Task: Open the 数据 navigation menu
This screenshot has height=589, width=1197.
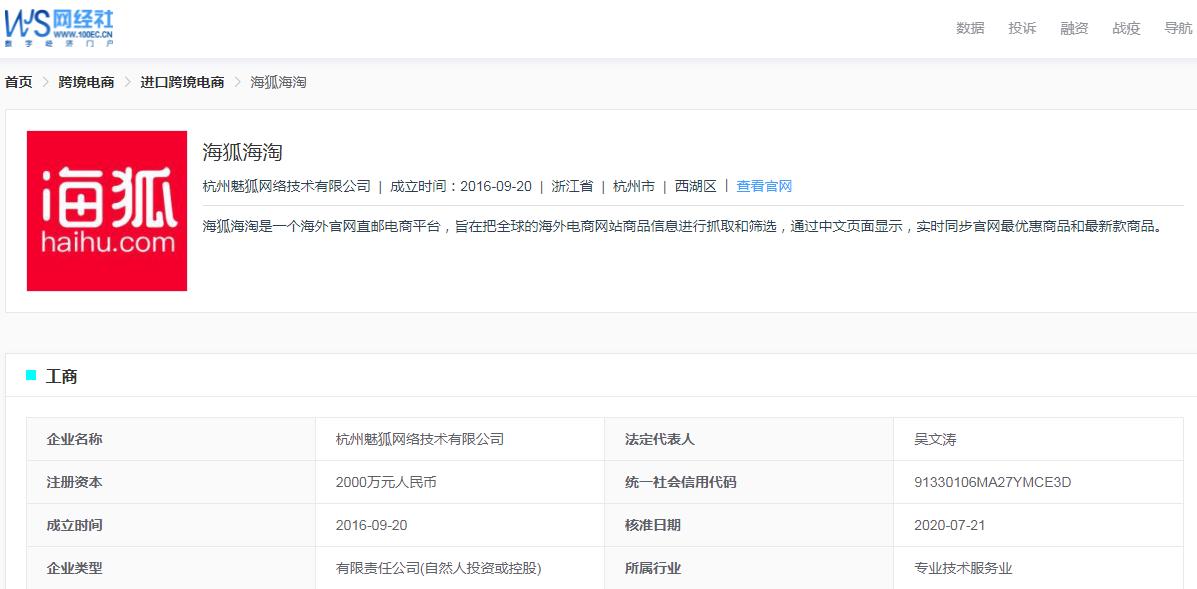Action: pyautogui.click(x=970, y=28)
